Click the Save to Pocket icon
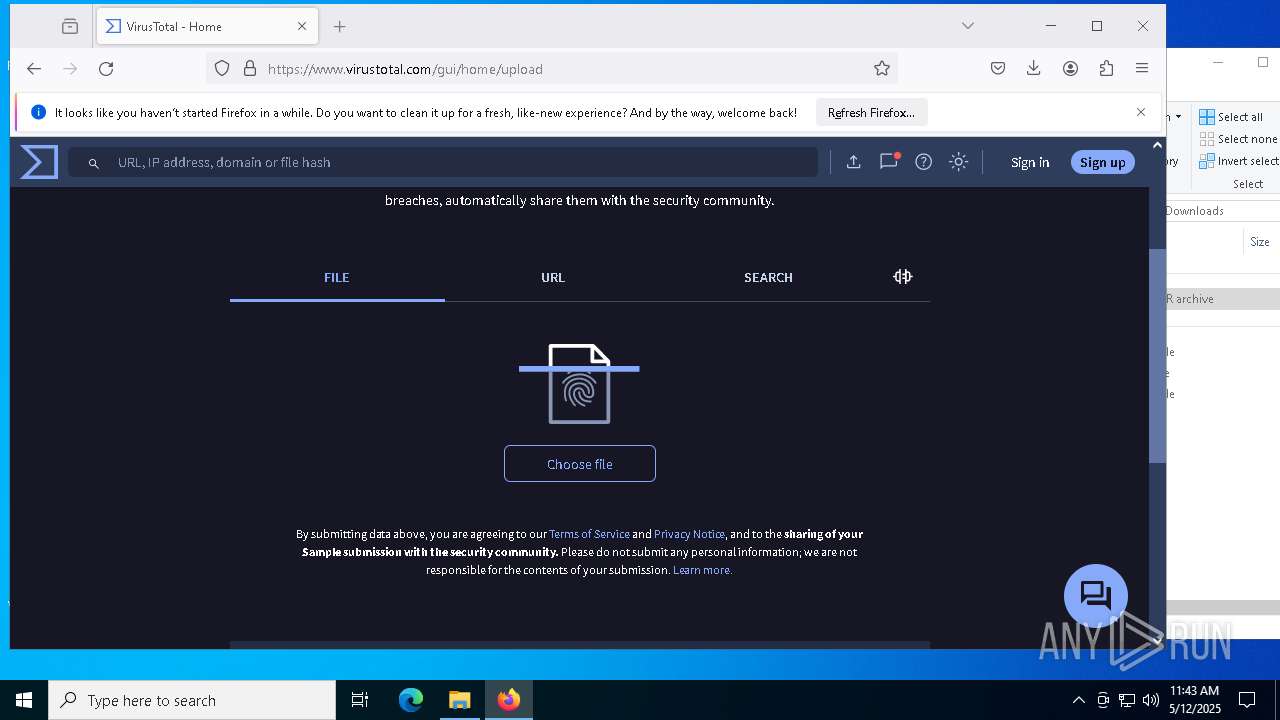Viewport: 1280px width, 720px height. (x=998, y=68)
